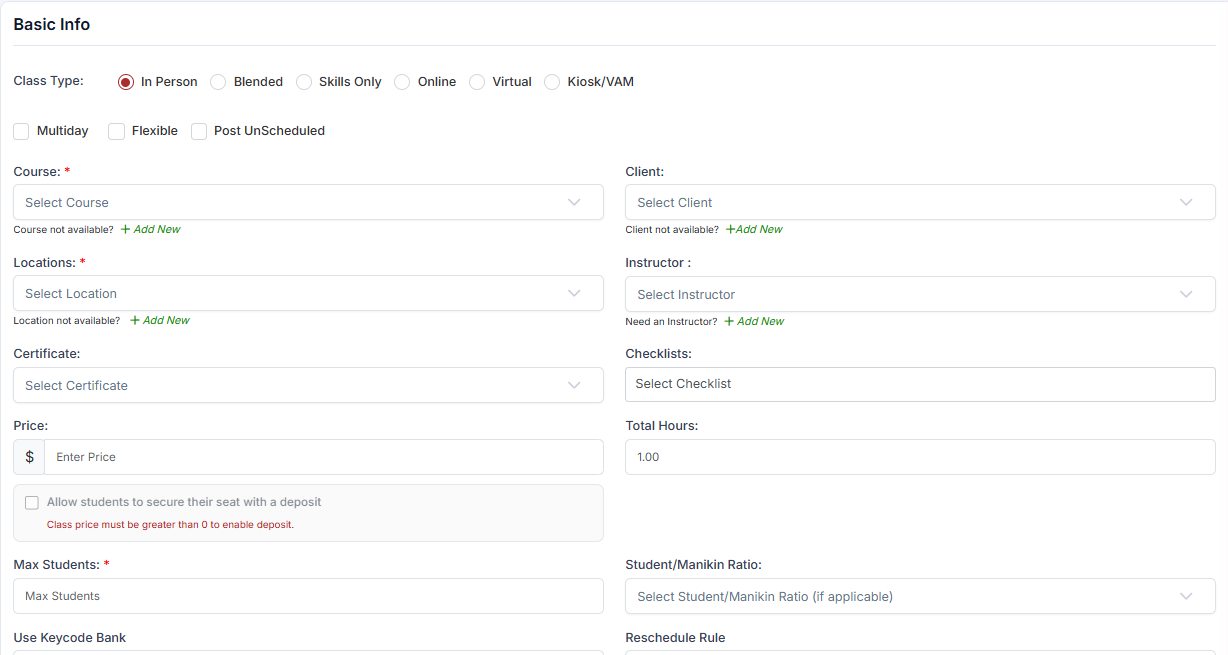The height and width of the screenshot is (655, 1228).
Task: Click Add New under Locations field
Action: [x=160, y=320]
